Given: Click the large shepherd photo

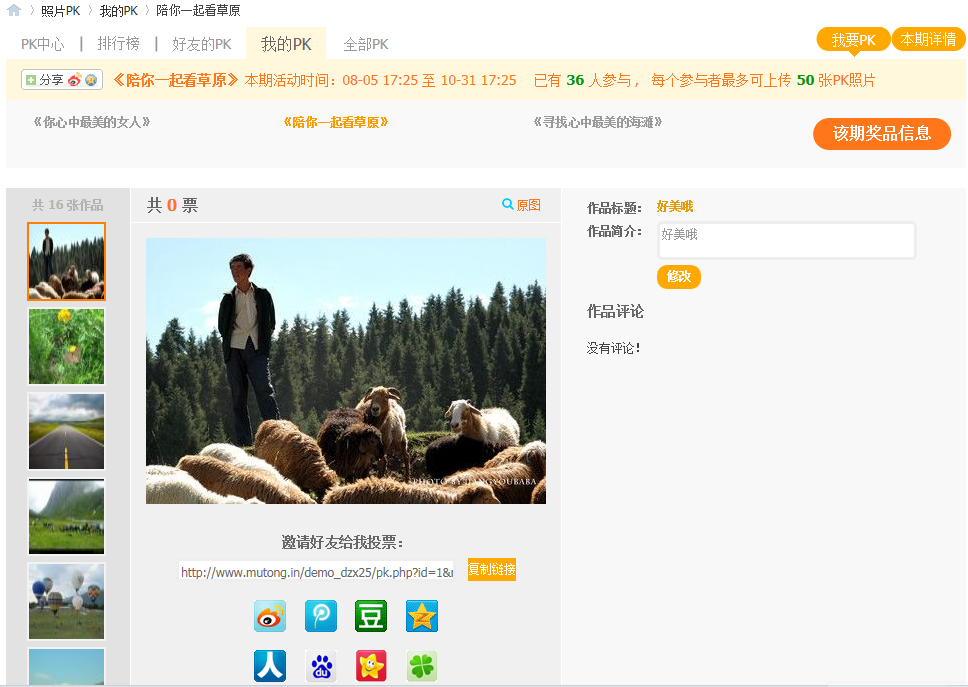Looking at the screenshot, I should pos(346,371).
